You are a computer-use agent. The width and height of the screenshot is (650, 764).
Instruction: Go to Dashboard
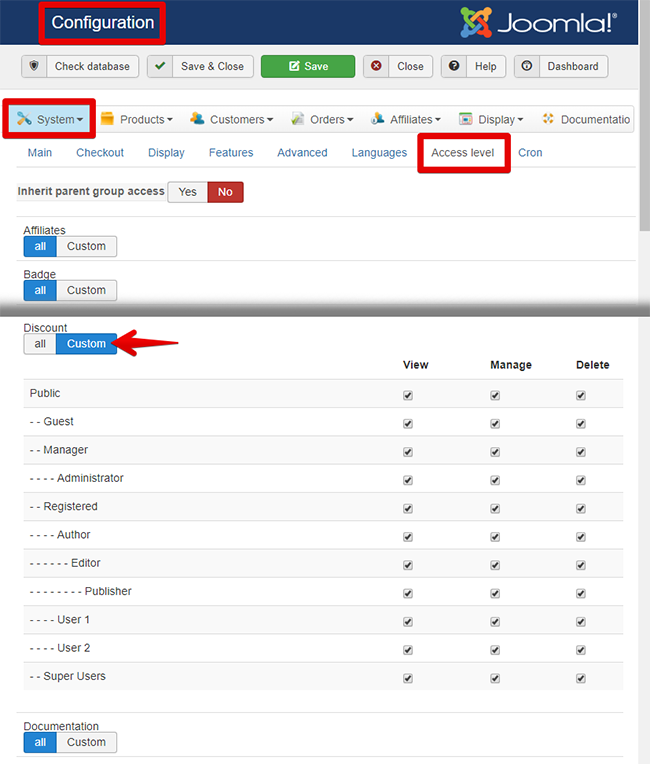pyautogui.click(x=561, y=66)
